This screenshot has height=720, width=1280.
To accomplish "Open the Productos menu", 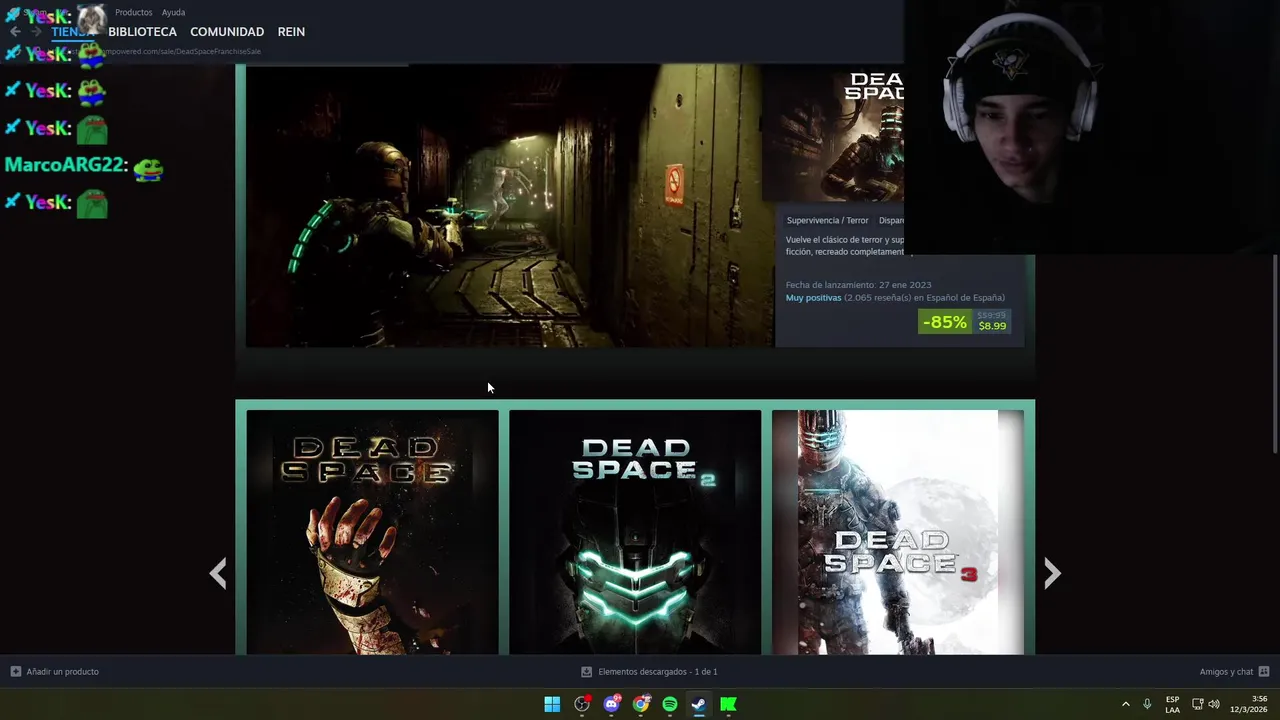I will 134,12.
